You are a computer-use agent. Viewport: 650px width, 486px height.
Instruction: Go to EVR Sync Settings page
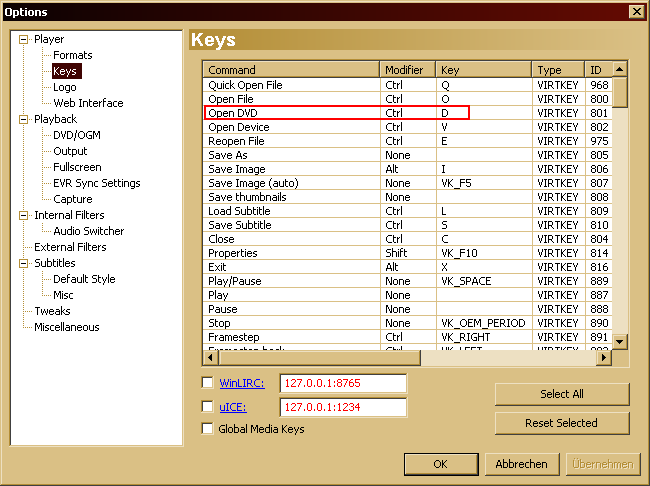tap(96, 183)
